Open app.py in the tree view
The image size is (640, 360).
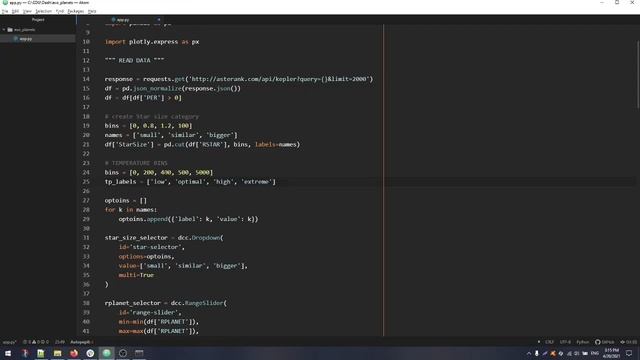pos(26,39)
